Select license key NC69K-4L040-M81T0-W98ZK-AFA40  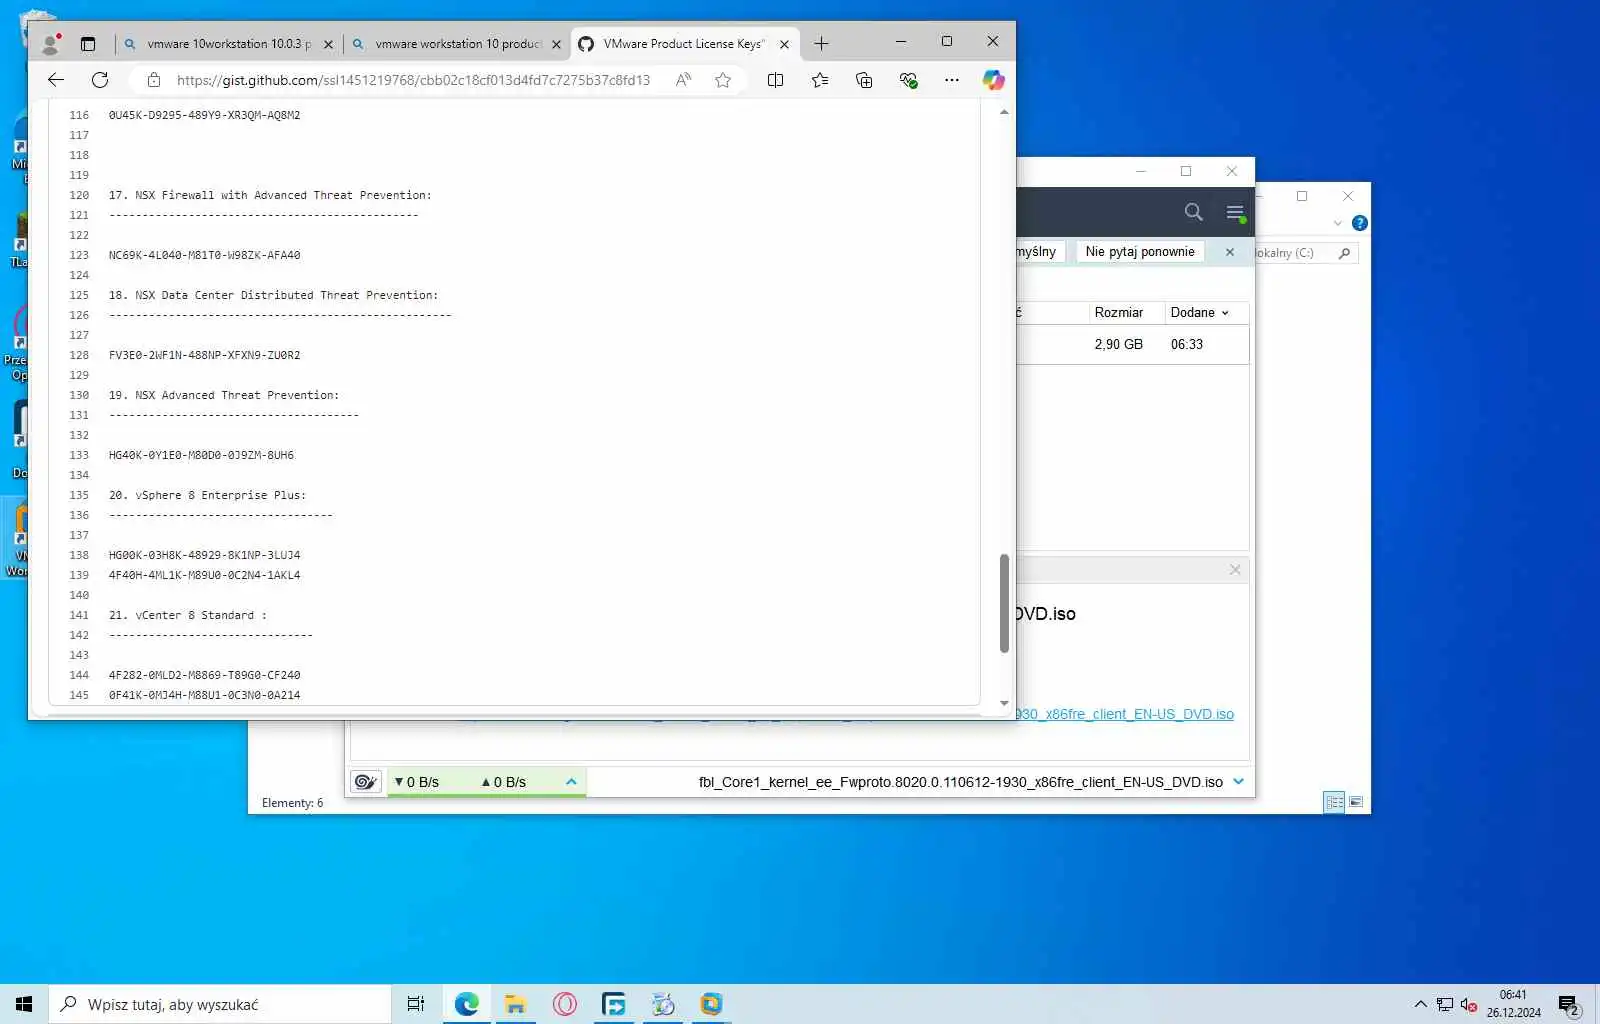click(x=204, y=255)
